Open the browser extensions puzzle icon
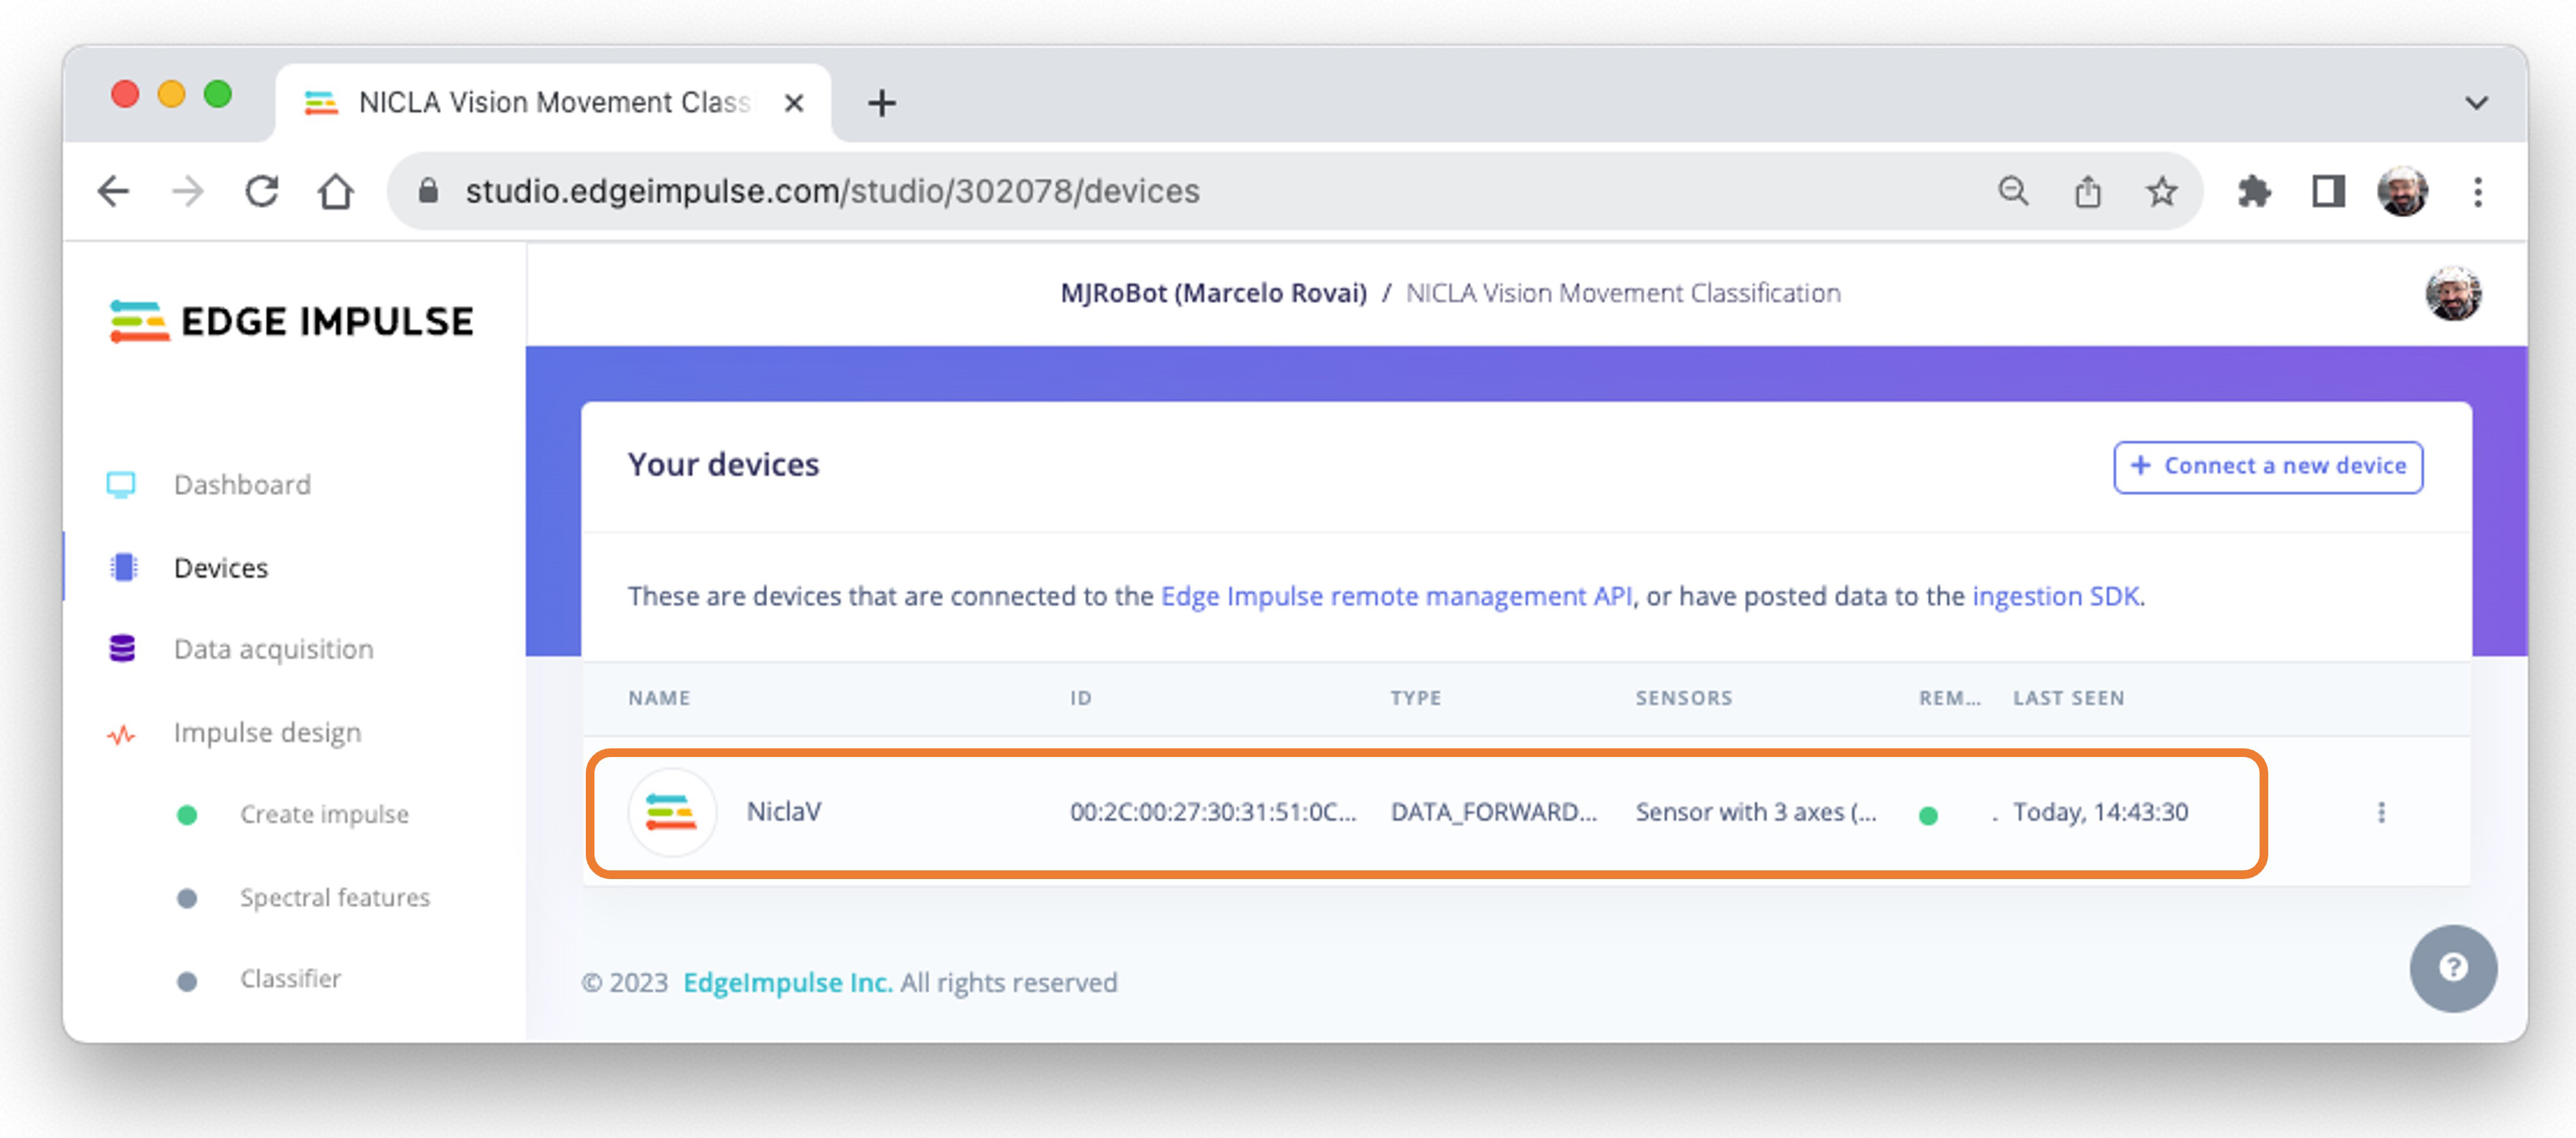 (2253, 191)
